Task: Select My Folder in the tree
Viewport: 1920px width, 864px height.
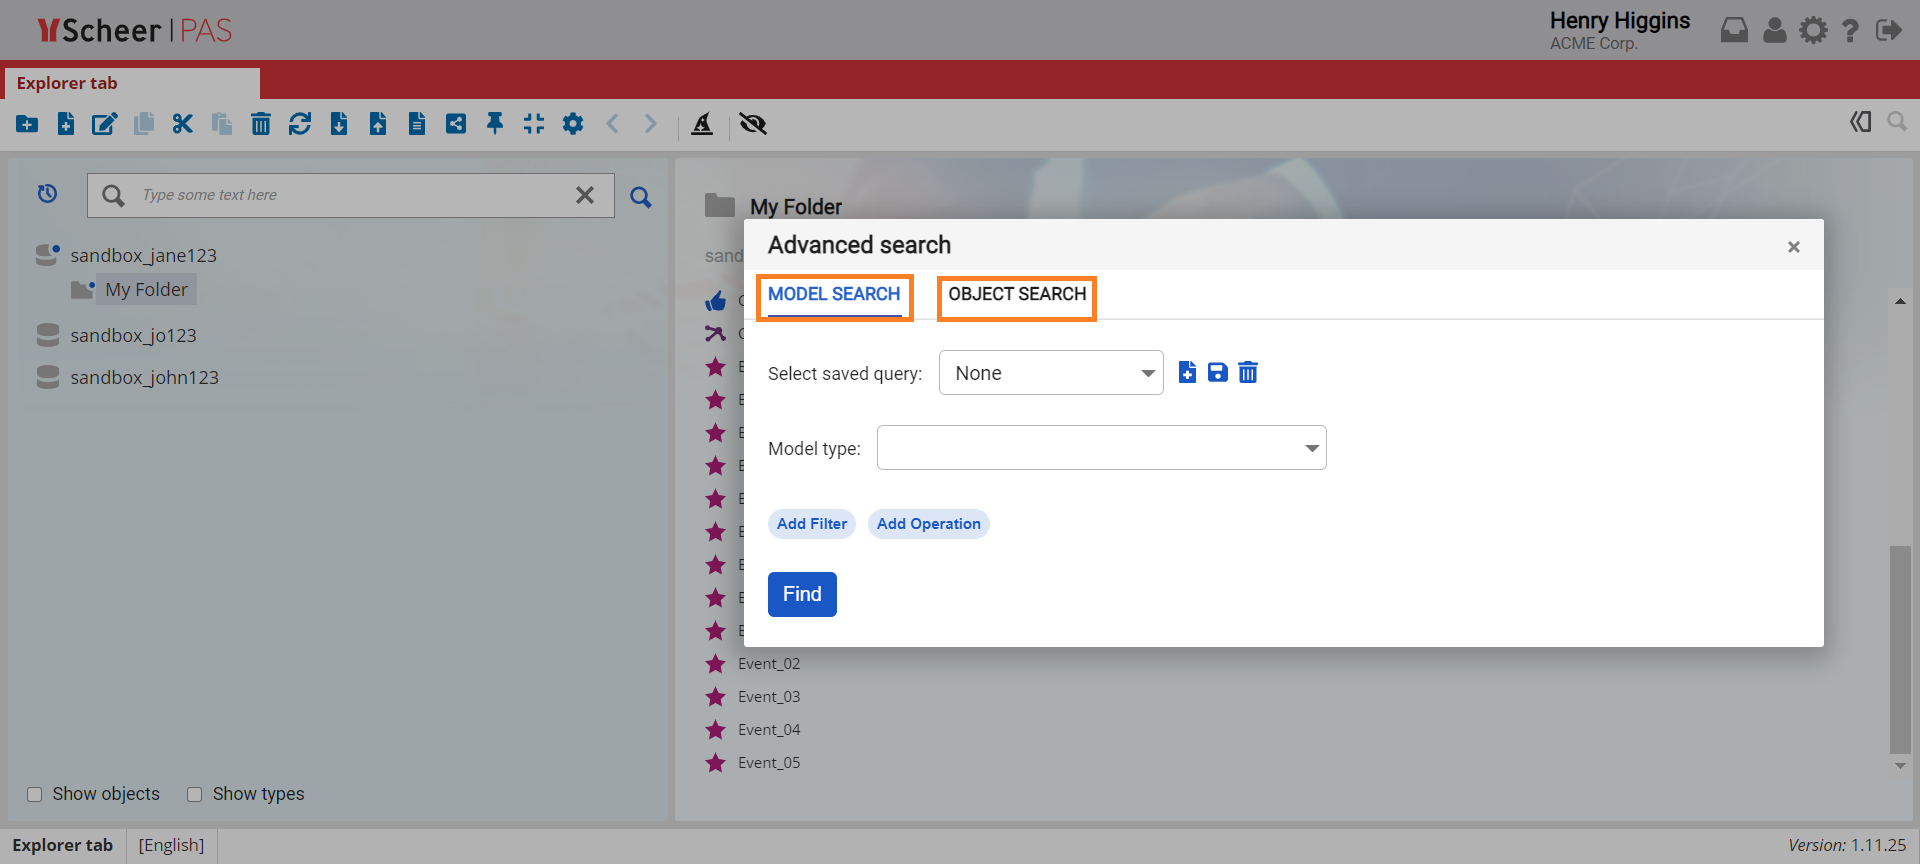Action: (x=146, y=290)
